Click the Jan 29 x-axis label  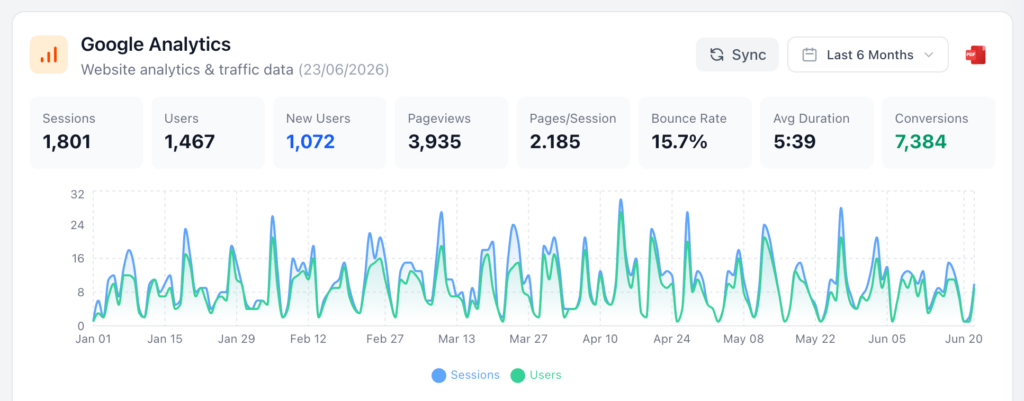tap(237, 339)
